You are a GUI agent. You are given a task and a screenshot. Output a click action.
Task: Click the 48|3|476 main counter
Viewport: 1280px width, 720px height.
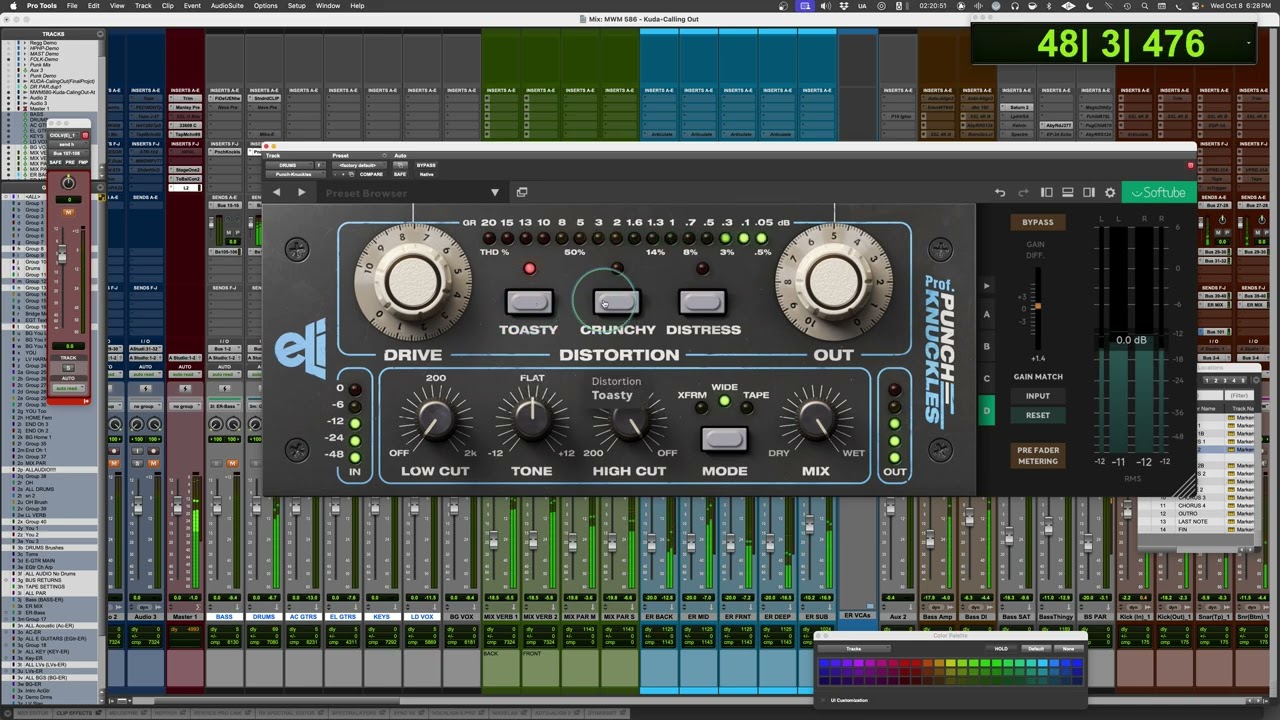pos(1120,44)
